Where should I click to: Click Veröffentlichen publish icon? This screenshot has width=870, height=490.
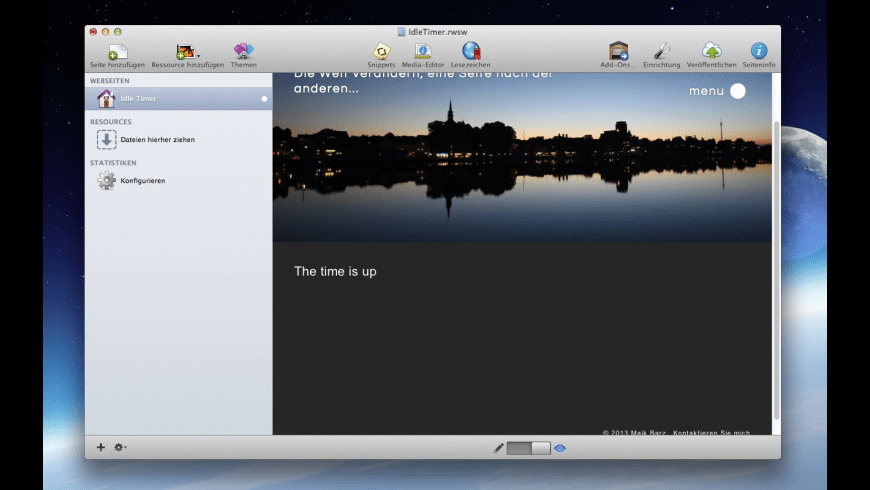(711, 51)
